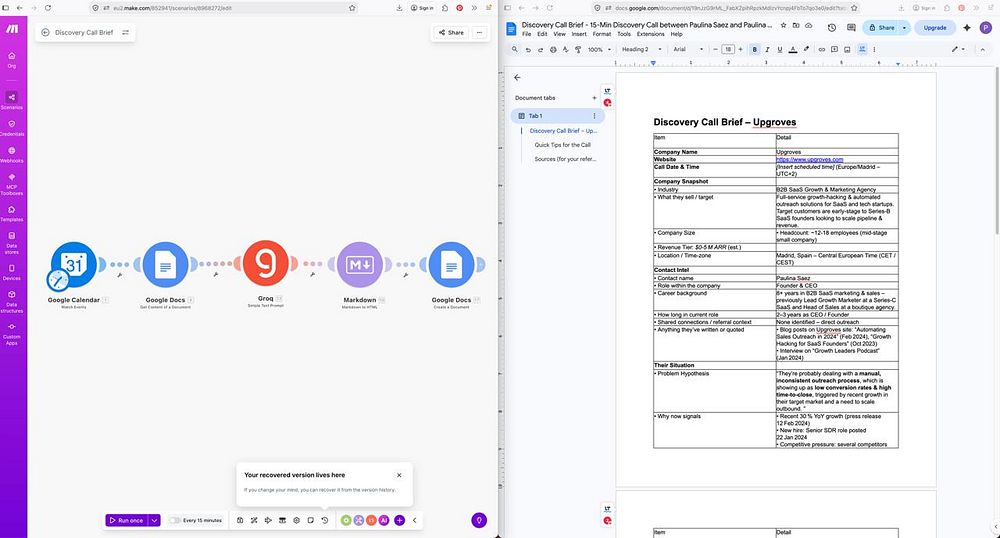Toggle bold formatting in Docs
This screenshot has width=1000, height=538.
tap(754, 49)
